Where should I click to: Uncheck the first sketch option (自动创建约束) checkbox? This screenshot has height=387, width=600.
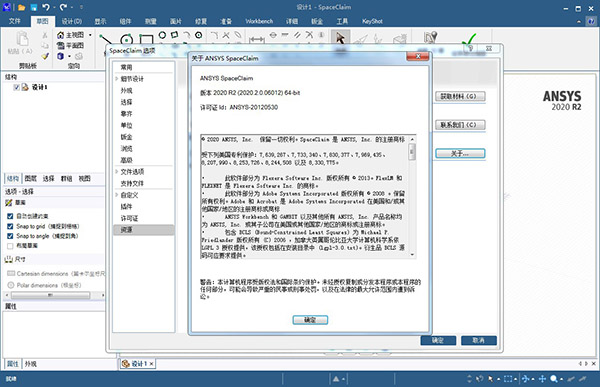10,216
